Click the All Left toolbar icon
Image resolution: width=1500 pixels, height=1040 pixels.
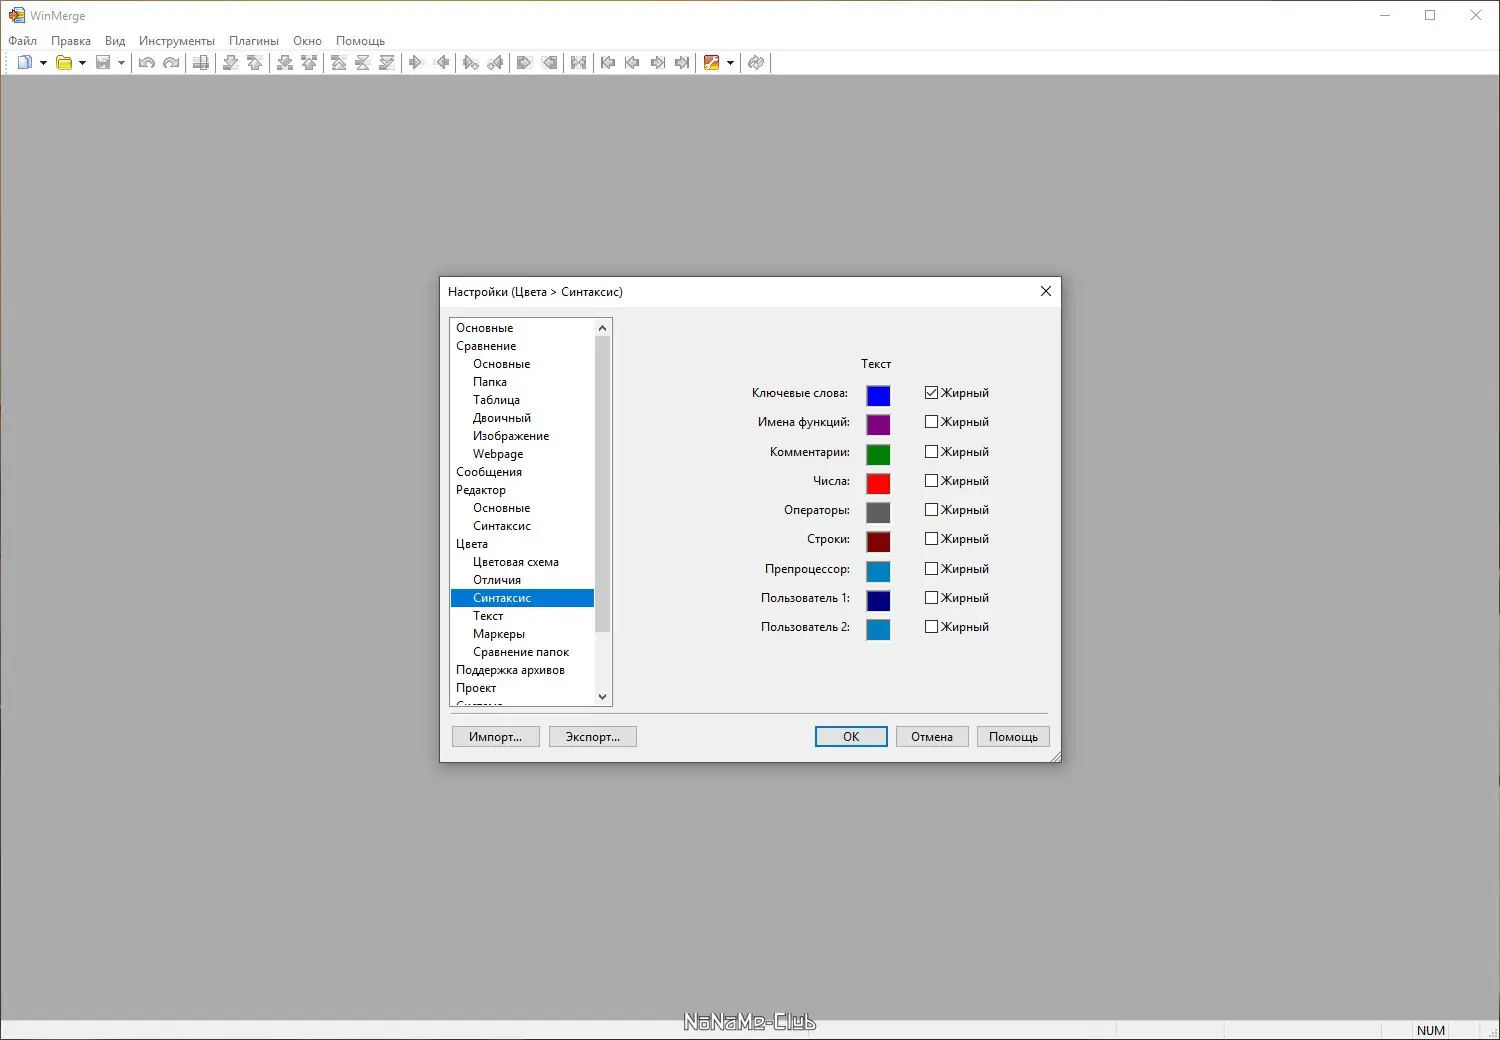point(549,63)
